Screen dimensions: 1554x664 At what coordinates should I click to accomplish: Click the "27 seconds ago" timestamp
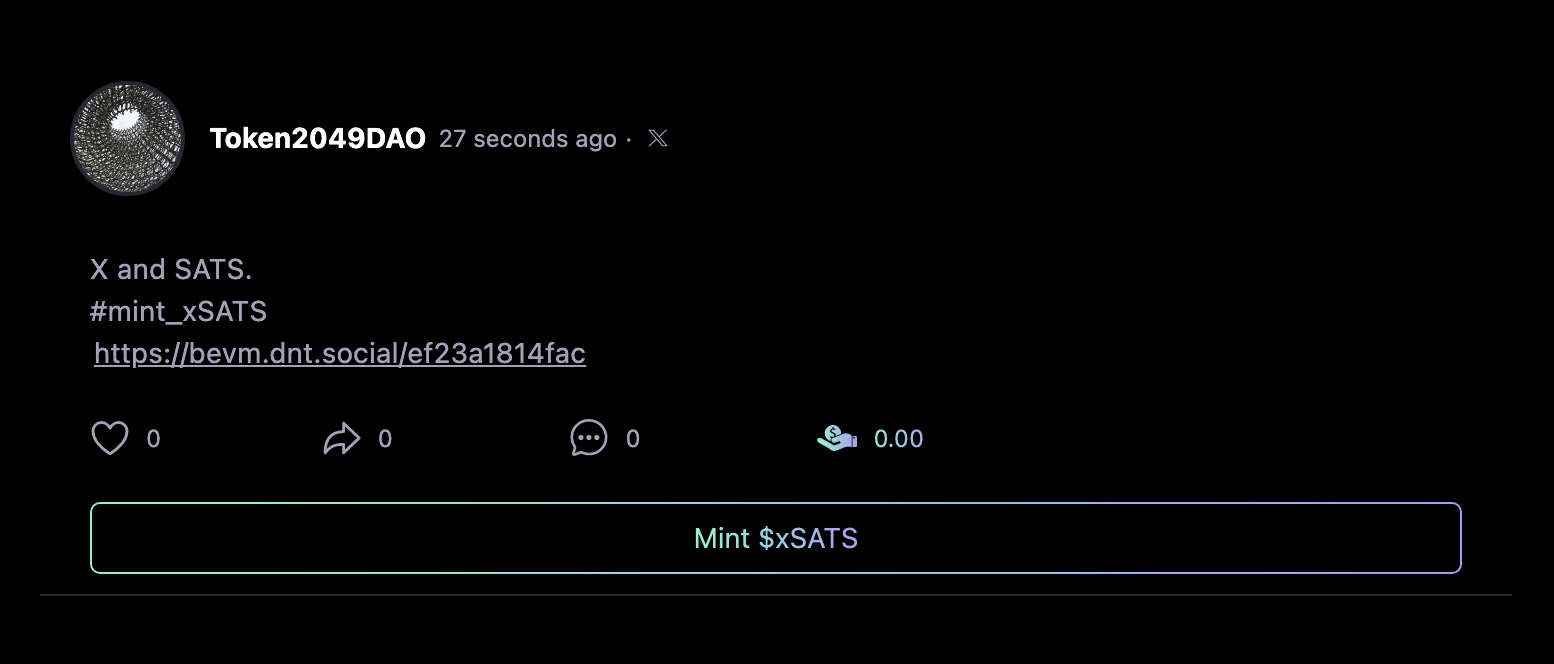[527, 138]
